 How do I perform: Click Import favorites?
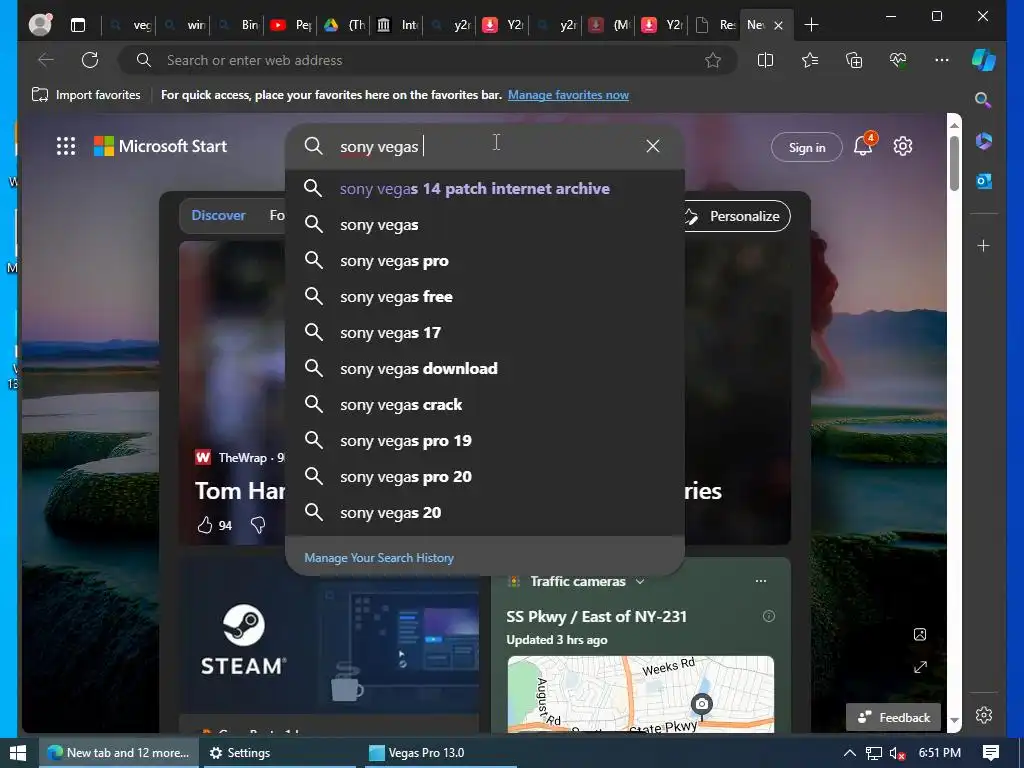pyautogui.click(x=86, y=95)
